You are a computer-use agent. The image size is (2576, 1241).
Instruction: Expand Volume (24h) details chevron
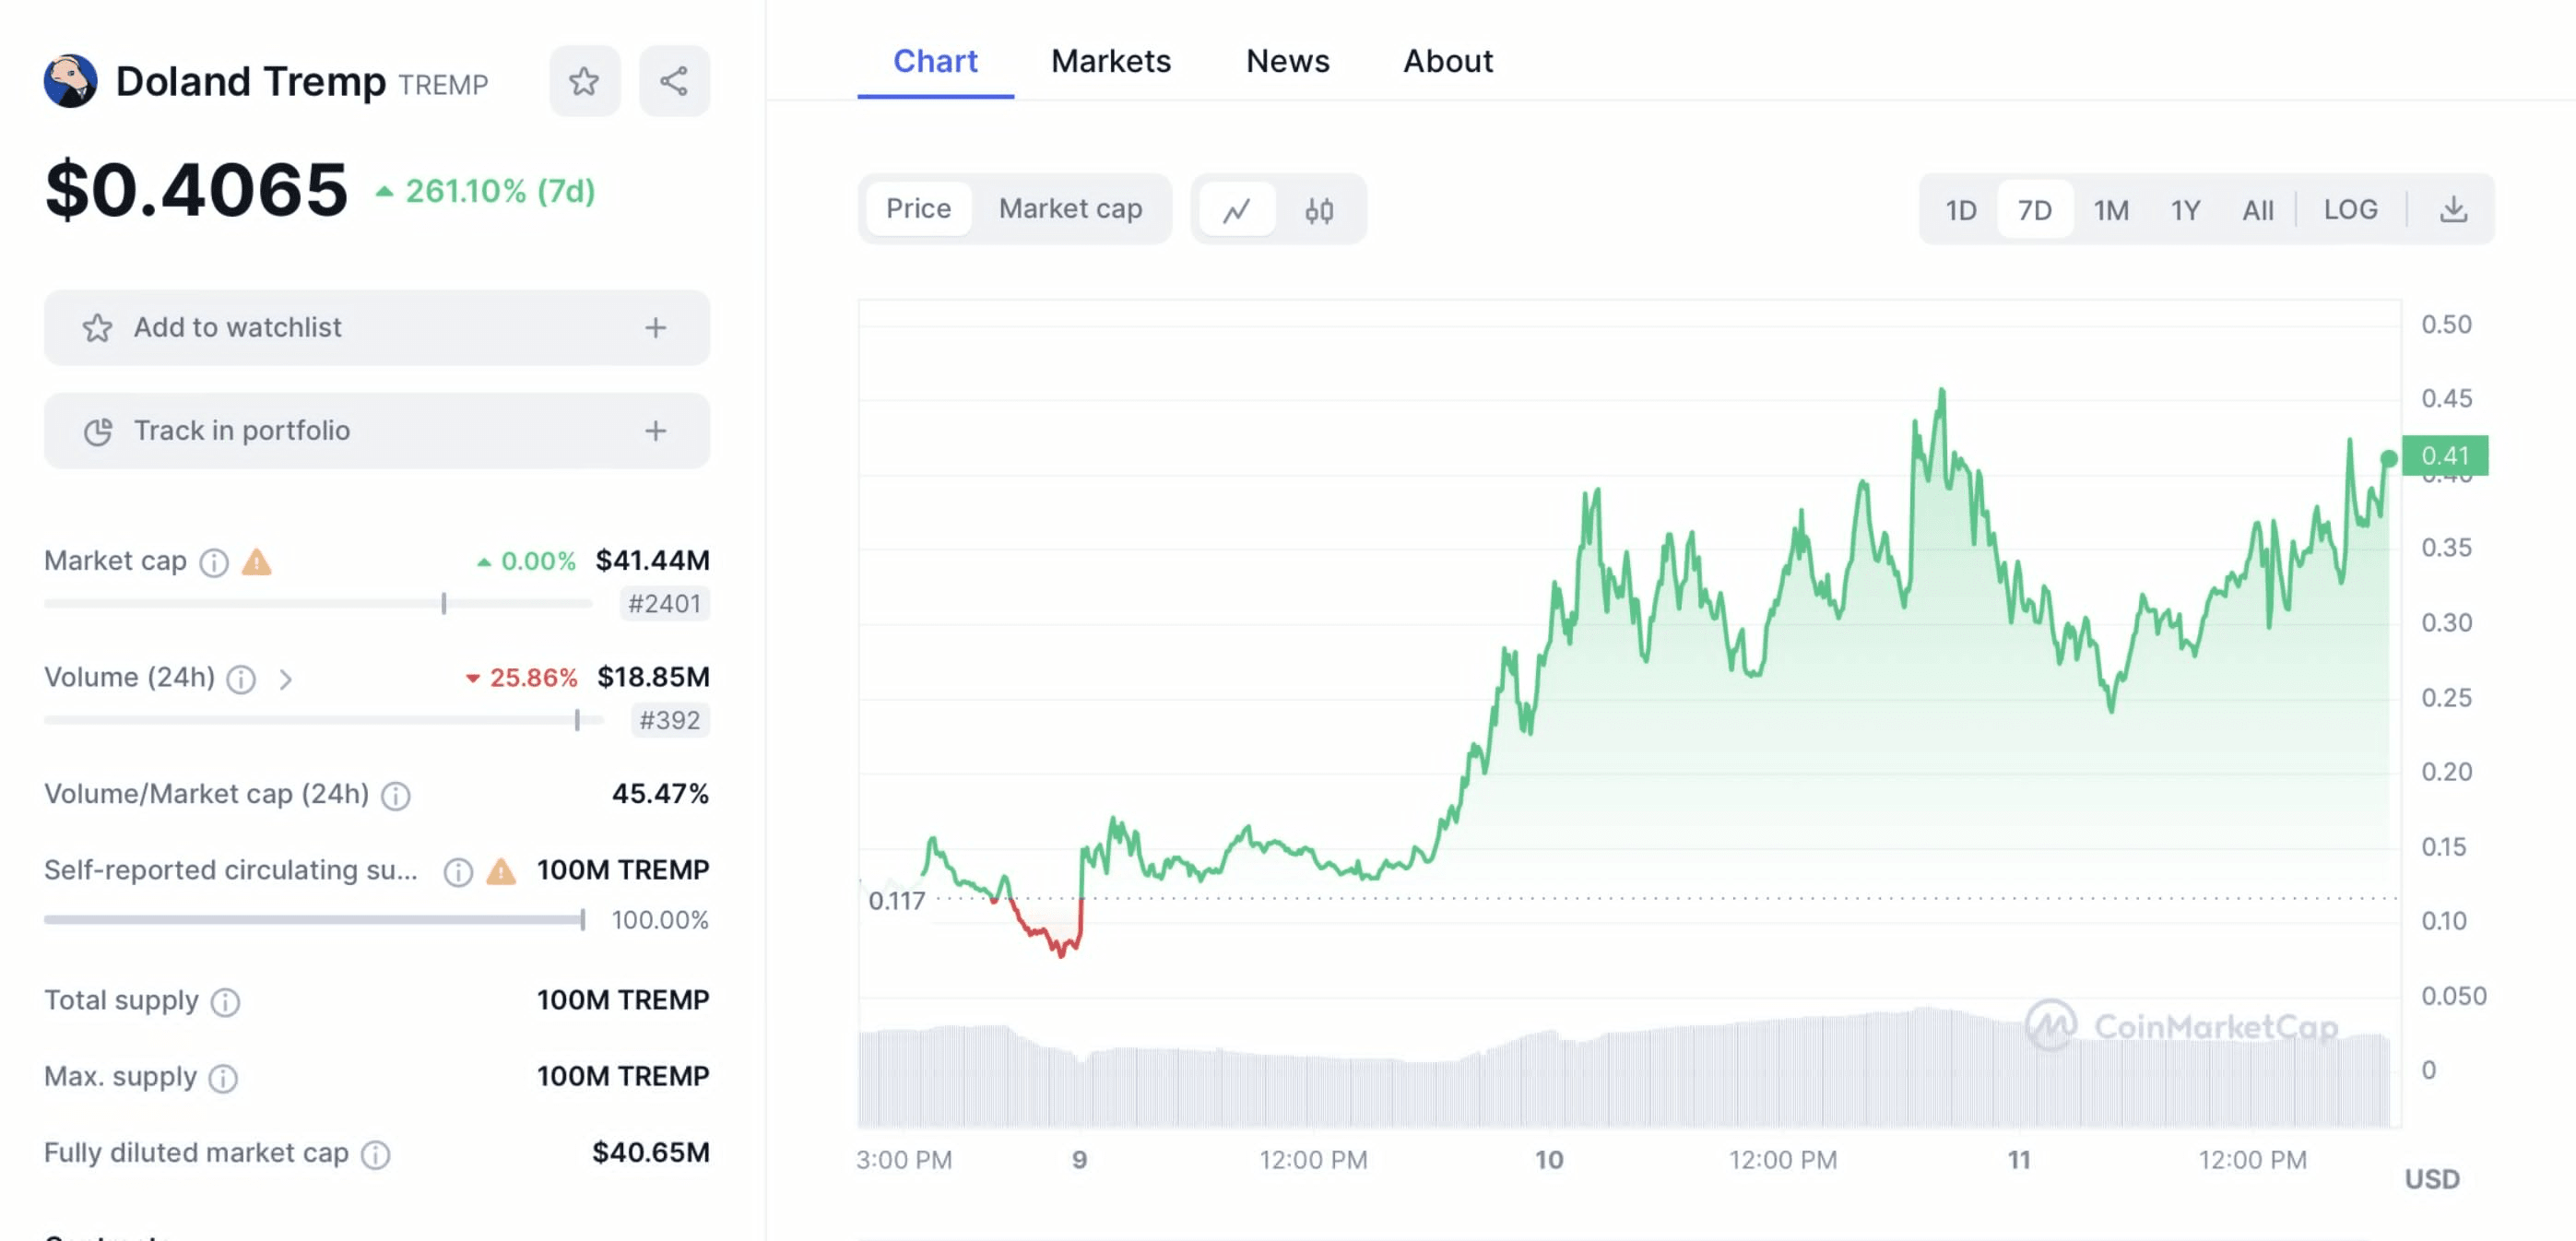pyautogui.click(x=286, y=680)
